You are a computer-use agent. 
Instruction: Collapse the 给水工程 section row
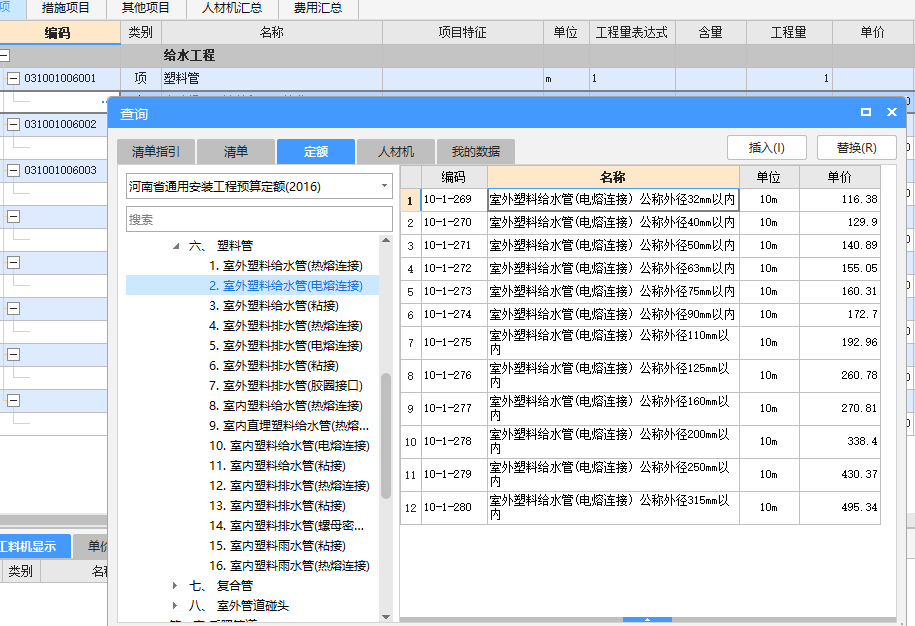point(4,55)
